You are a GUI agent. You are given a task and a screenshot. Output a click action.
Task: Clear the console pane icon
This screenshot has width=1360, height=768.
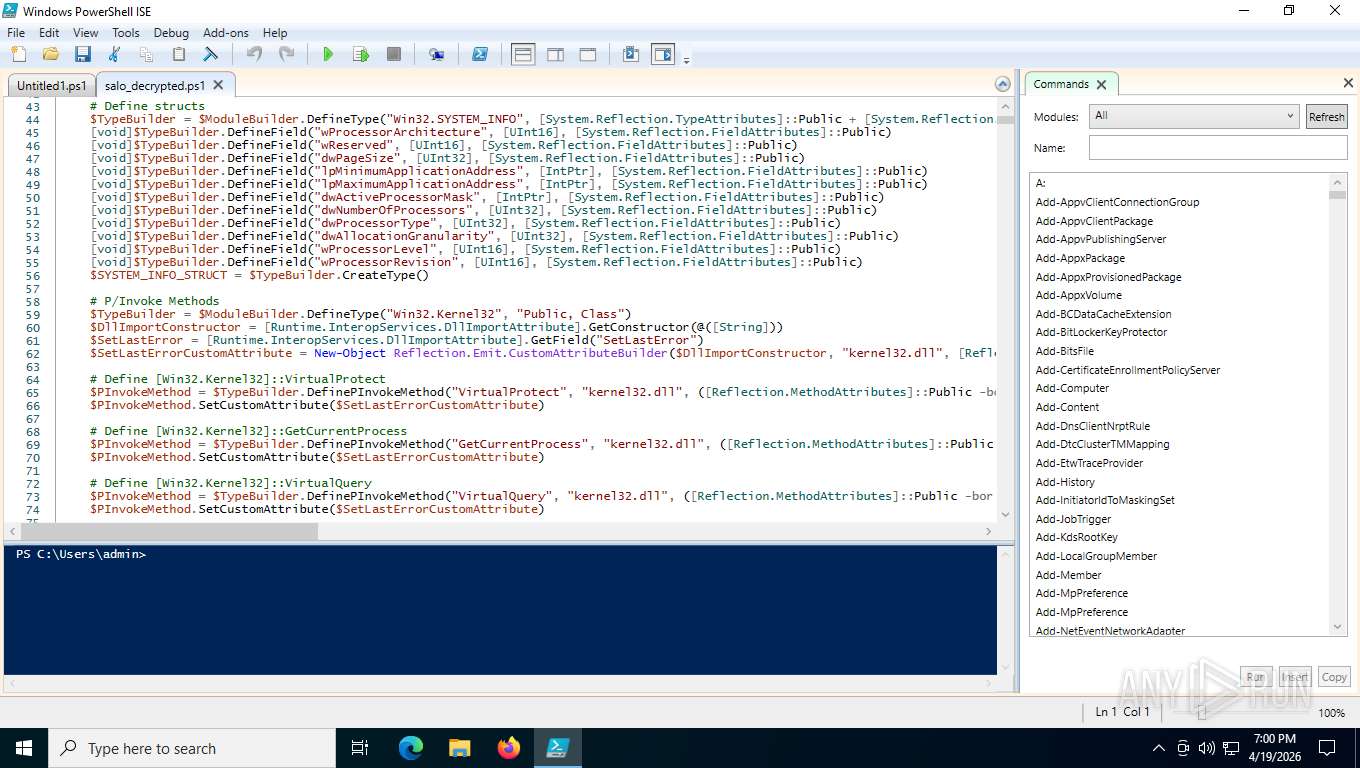point(211,54)
